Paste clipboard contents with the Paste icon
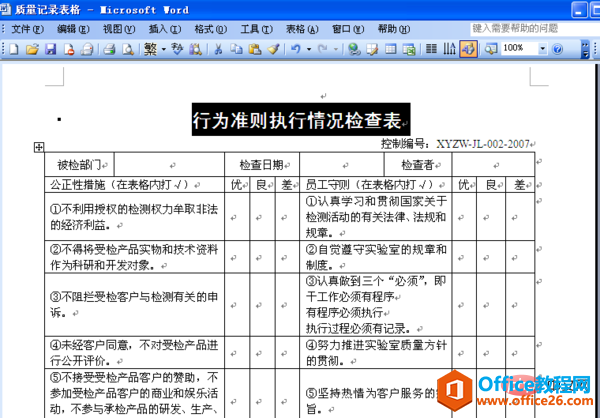Screen dimensions: 600x418 (x=254, y=49)
